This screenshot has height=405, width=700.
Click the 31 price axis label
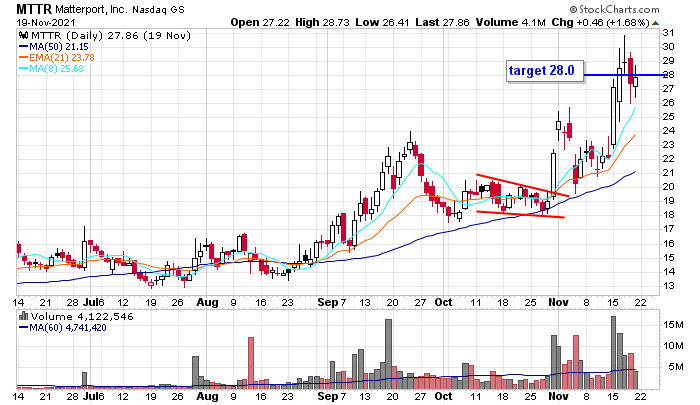[x=668, y=33]
